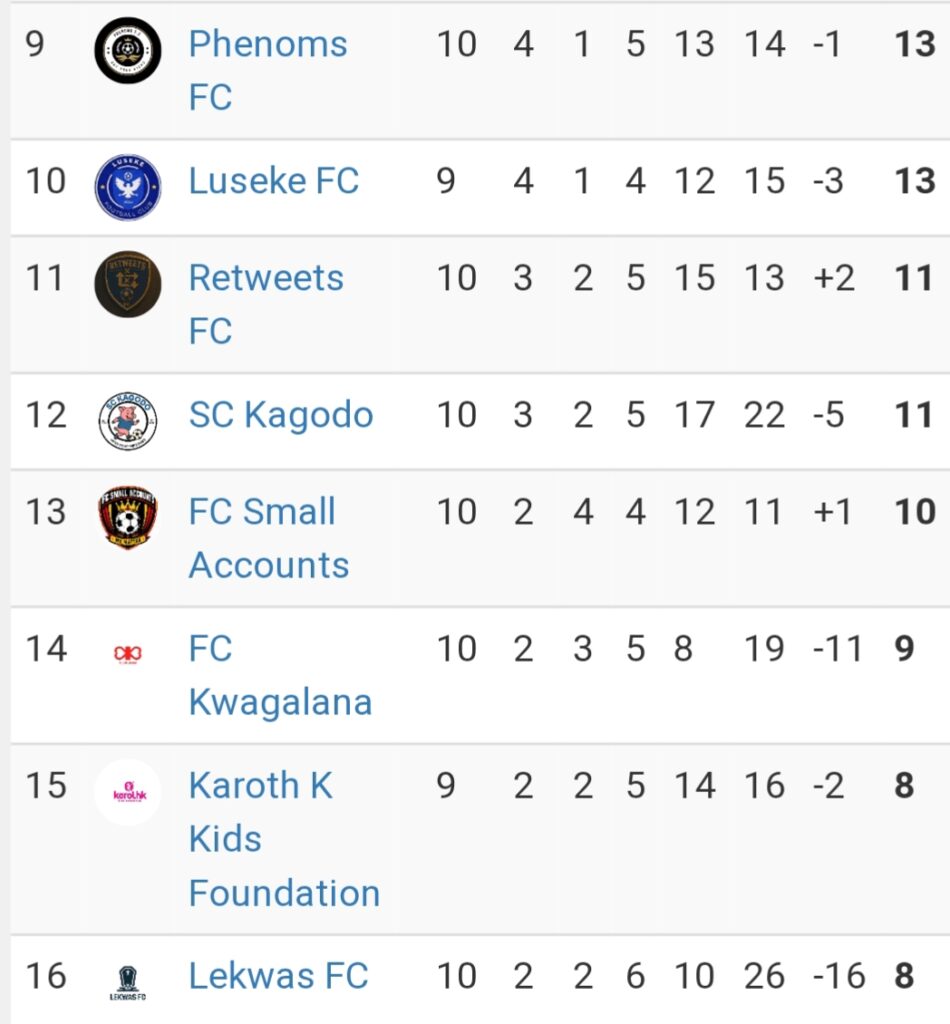Viewport: 950px width, 1024px height.
Task: Click the Retweets FC dark badge
Action: [128, 284]
